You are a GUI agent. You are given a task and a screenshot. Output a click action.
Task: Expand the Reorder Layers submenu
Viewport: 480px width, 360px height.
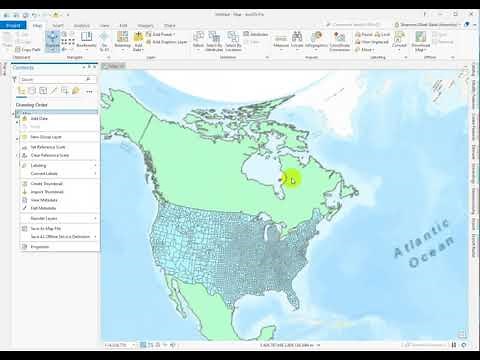tap(59, 218)
